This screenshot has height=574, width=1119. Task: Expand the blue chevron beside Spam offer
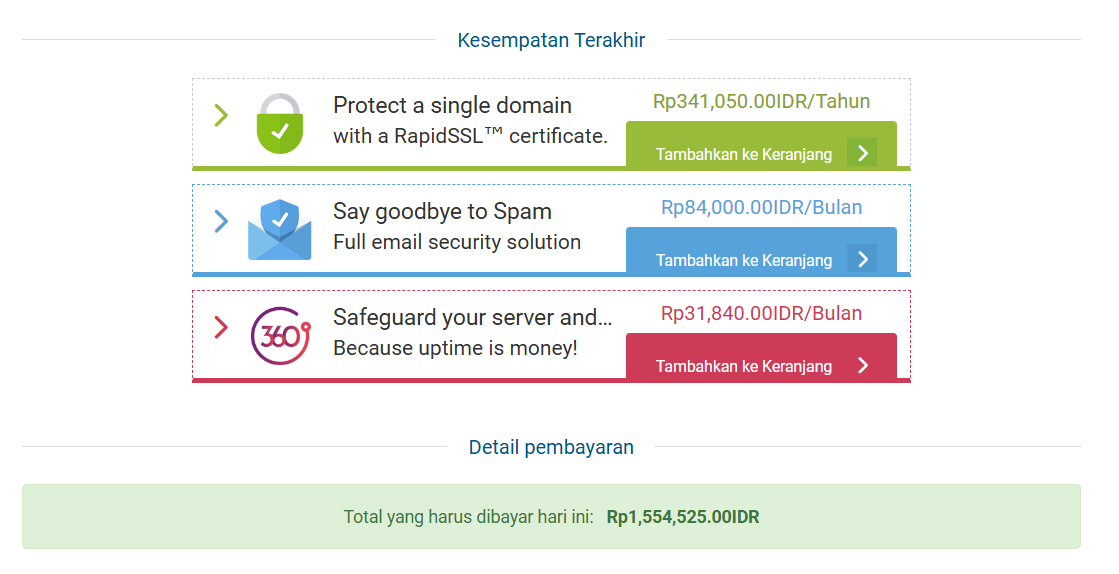point(221,221)
